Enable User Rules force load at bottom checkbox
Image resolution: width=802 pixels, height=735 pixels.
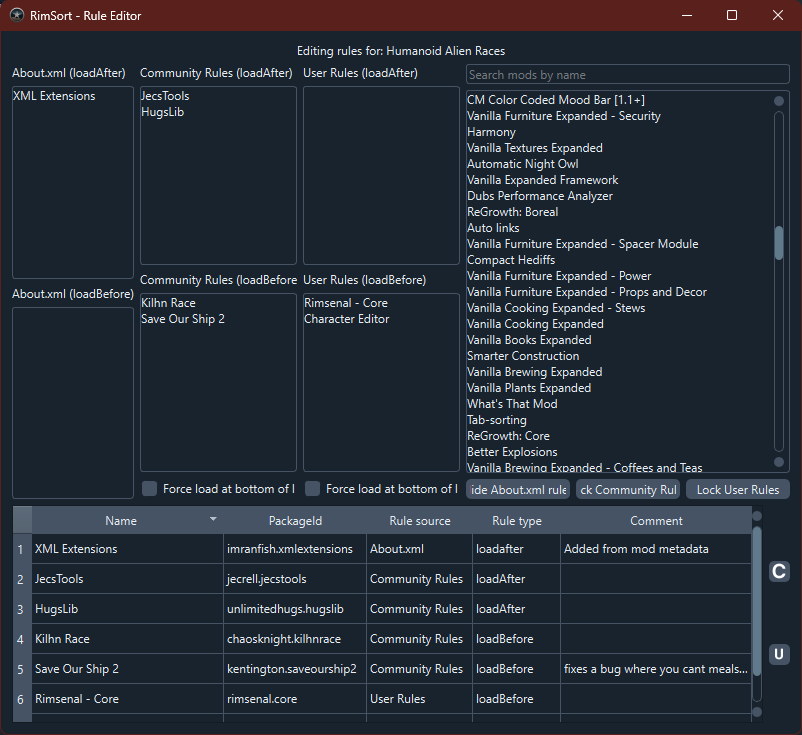click(313, 488)
